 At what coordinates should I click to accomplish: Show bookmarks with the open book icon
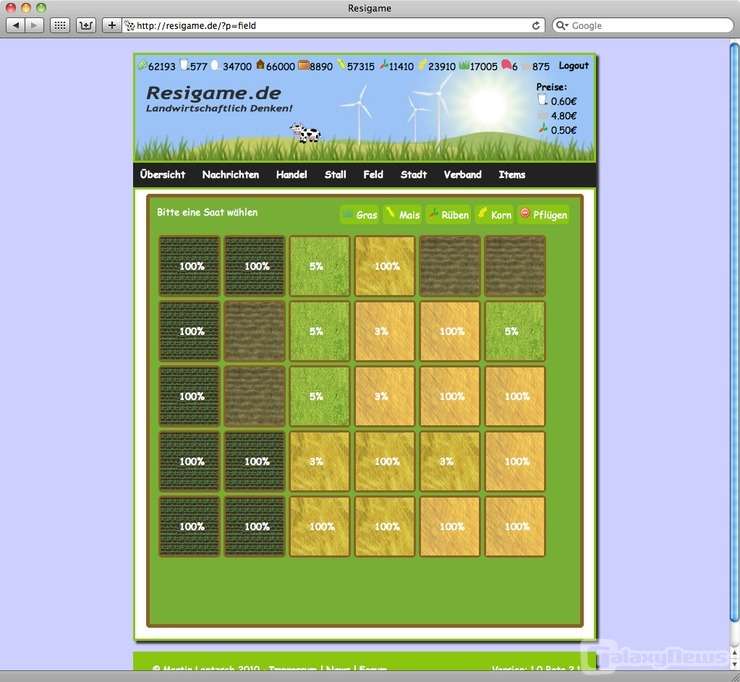86,25
